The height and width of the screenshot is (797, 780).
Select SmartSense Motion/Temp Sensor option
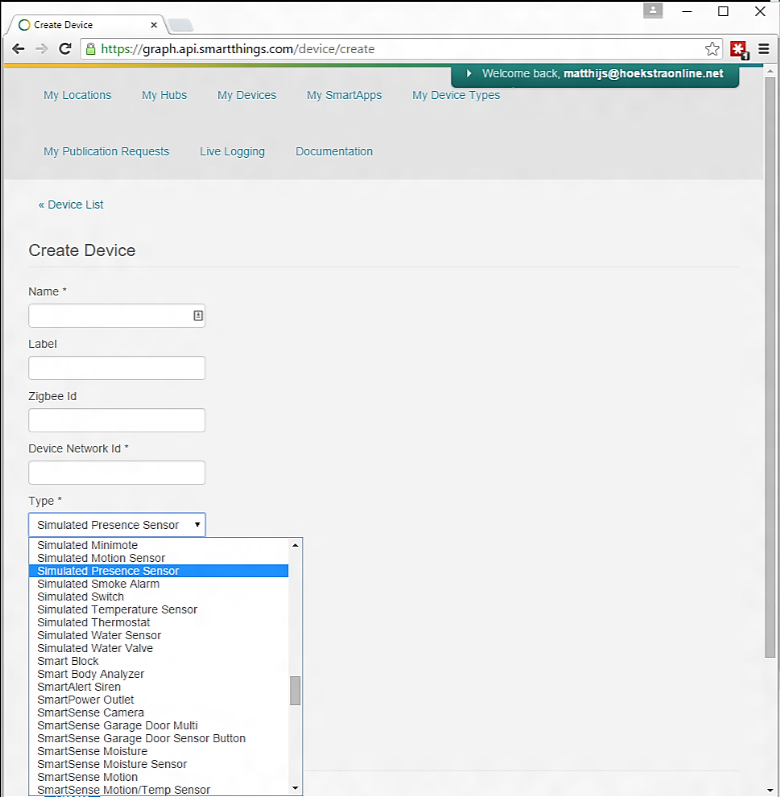159,789
